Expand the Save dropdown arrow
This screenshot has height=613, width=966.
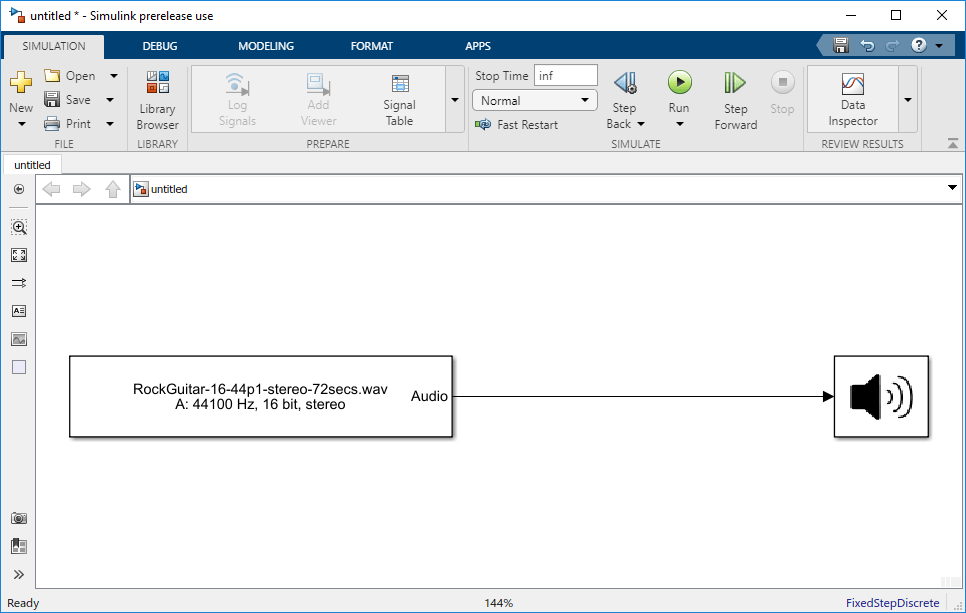pos(110,100)
